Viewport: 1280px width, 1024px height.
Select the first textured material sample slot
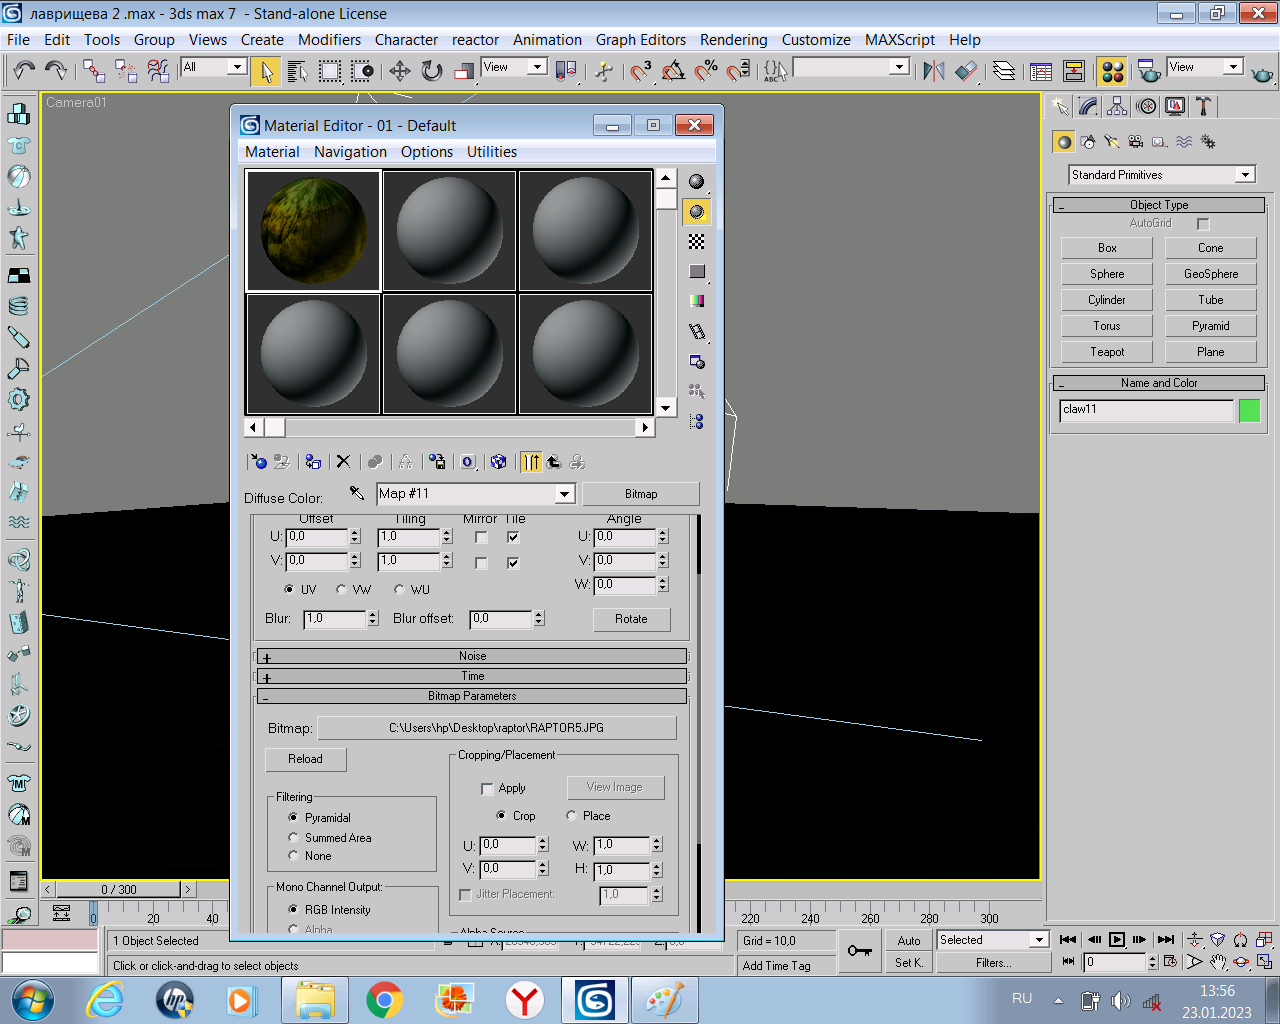pos(313,231)
